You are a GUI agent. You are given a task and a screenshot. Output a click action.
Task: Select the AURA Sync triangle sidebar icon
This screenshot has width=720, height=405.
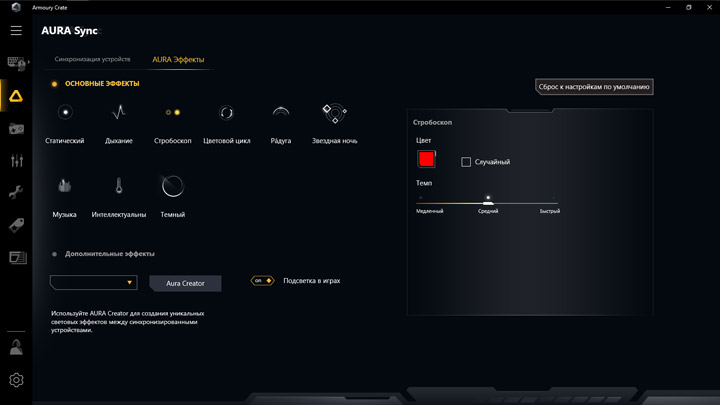16,96
